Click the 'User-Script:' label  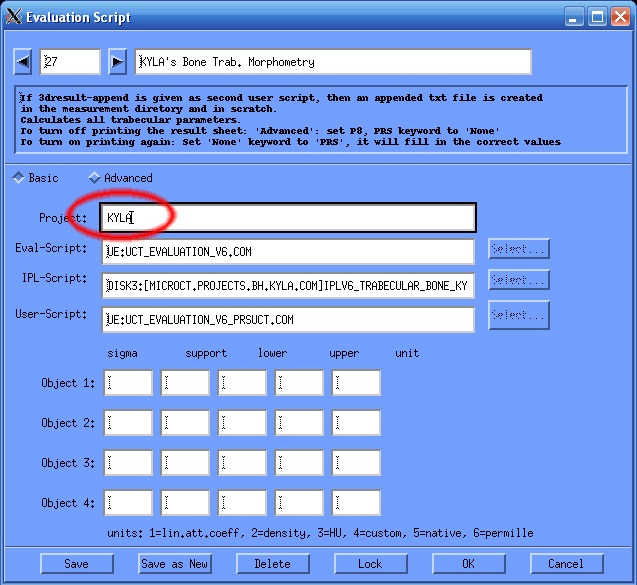click(x=51, y=314)
